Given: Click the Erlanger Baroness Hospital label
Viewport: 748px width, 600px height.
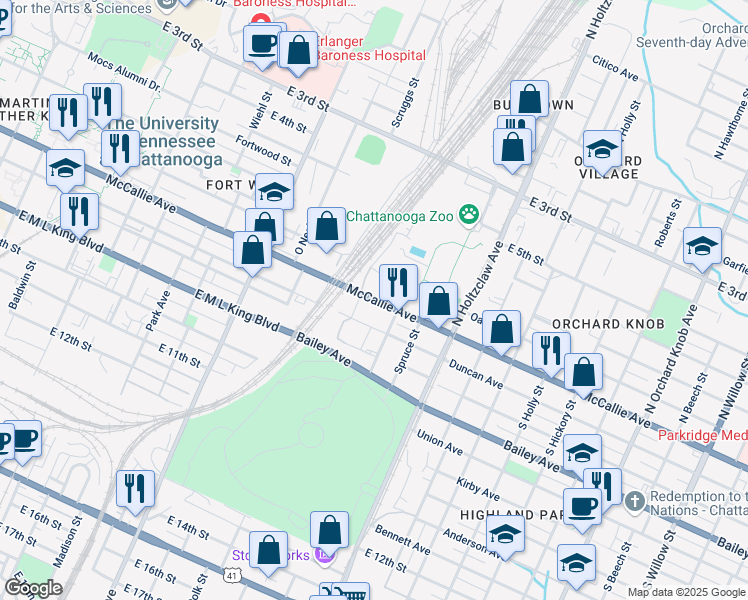Looking at the screenshot, I should (x=370, y=48).
